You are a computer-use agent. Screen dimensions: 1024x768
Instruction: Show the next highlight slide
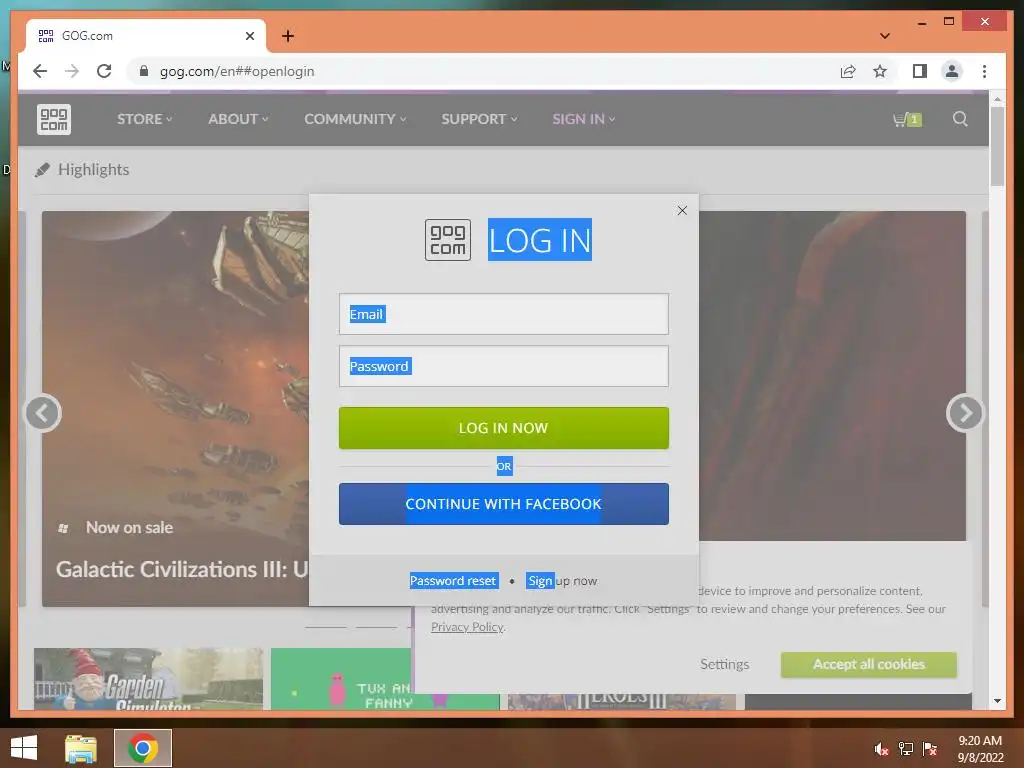point(965,413)
